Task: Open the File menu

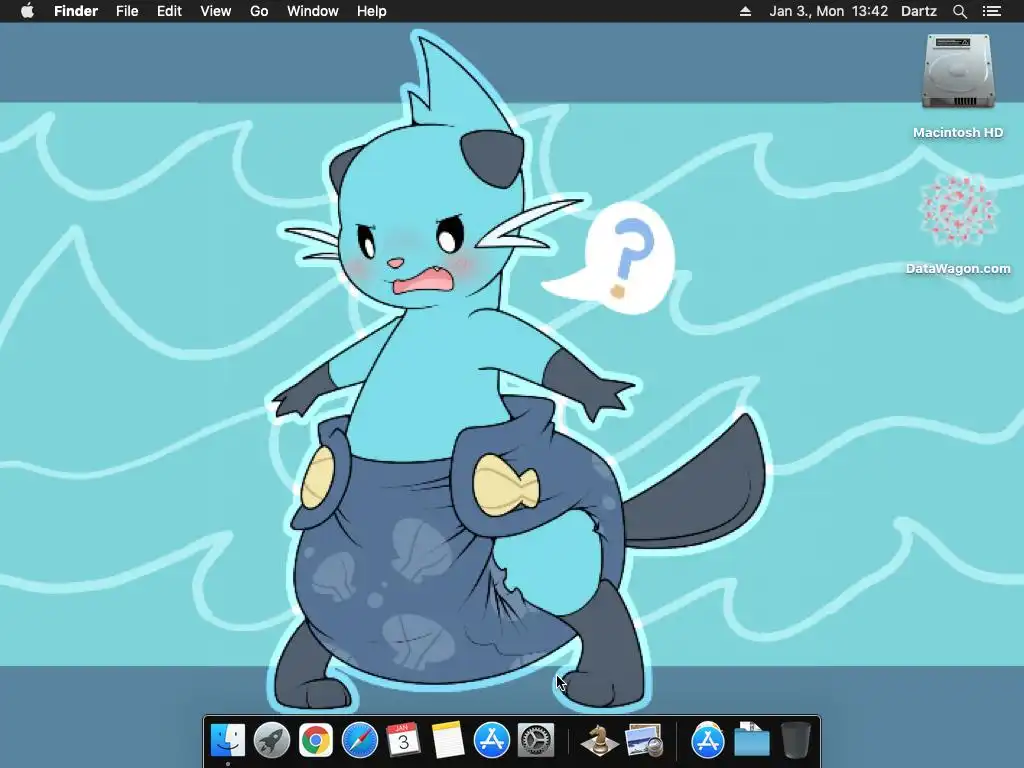Action: pyautogui.click(x=127, y=11)
